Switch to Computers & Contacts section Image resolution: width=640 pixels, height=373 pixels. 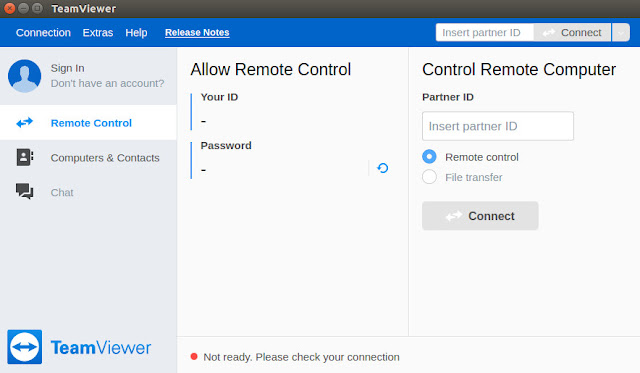click(88, 158)
